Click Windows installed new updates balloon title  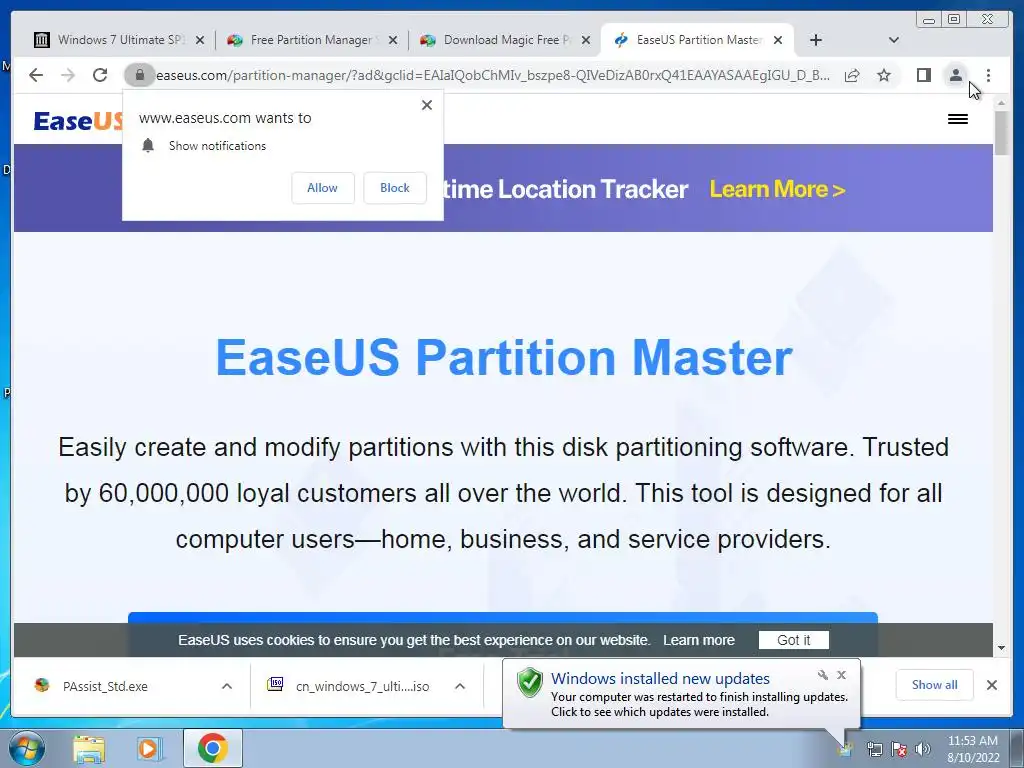660,679
